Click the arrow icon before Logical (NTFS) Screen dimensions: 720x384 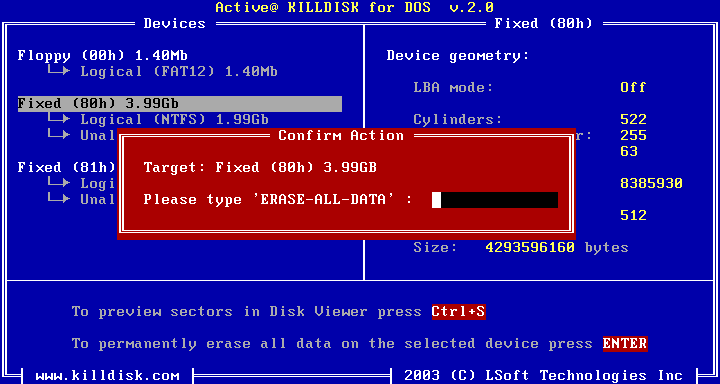59,119
